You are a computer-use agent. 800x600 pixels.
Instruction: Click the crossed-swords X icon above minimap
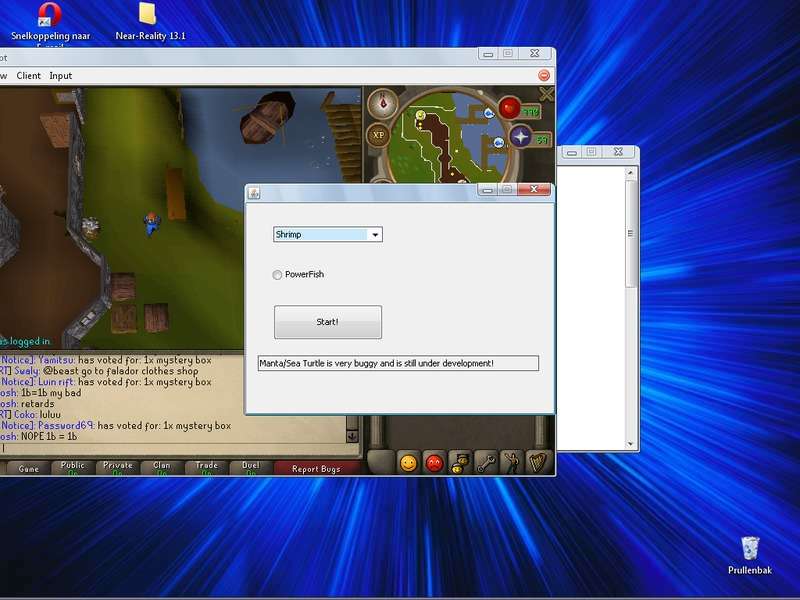[x=546, y=94]
